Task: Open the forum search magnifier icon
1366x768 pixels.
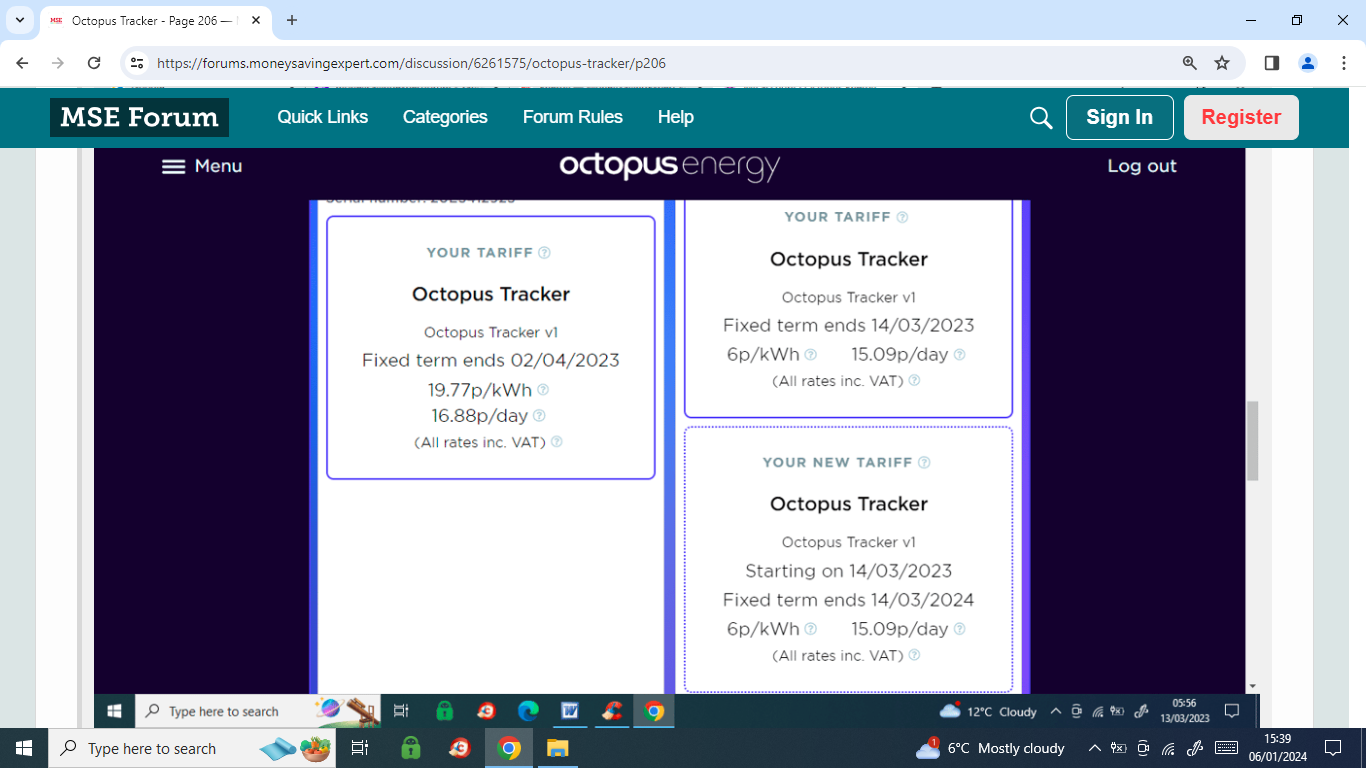Action: pyautogui.click(x=1041, y=118)
